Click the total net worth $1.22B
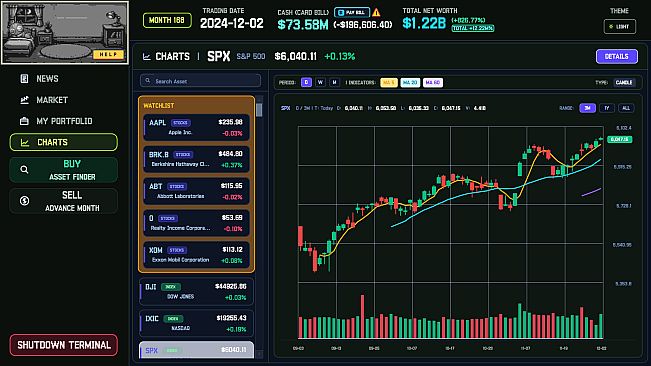The height and width of the screenshot is (366, 651). [424, 23]
